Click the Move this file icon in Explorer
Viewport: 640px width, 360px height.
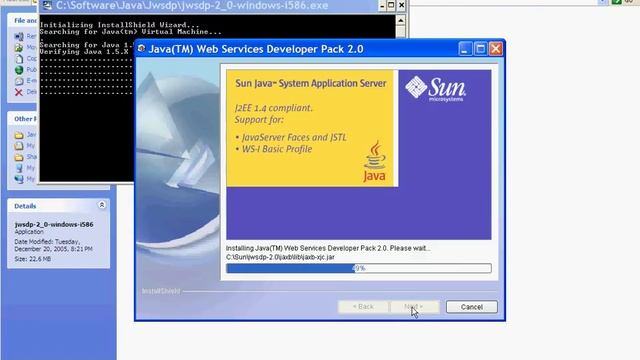coord(19,47)
